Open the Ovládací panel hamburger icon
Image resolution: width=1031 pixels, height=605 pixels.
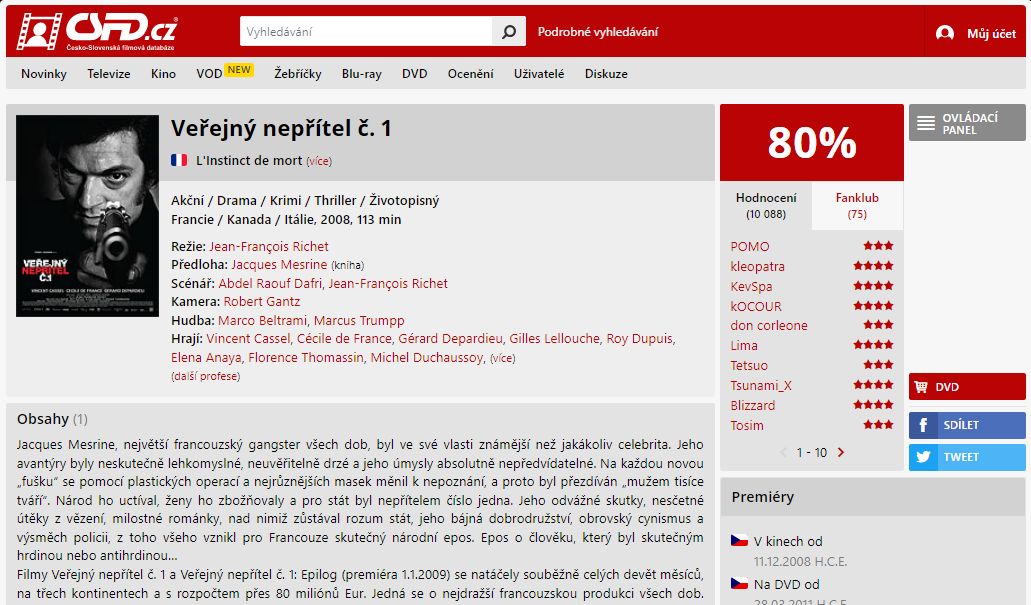(926, 123)
